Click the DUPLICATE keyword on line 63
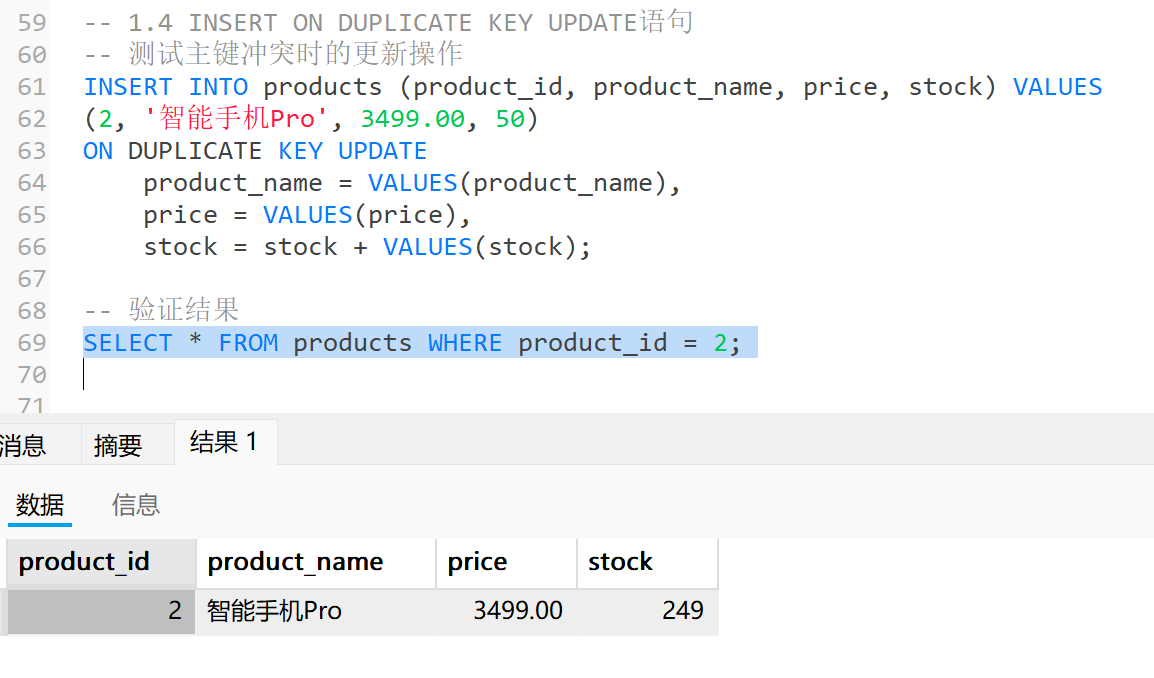1154x678 pixels. (x=195, y=151)
